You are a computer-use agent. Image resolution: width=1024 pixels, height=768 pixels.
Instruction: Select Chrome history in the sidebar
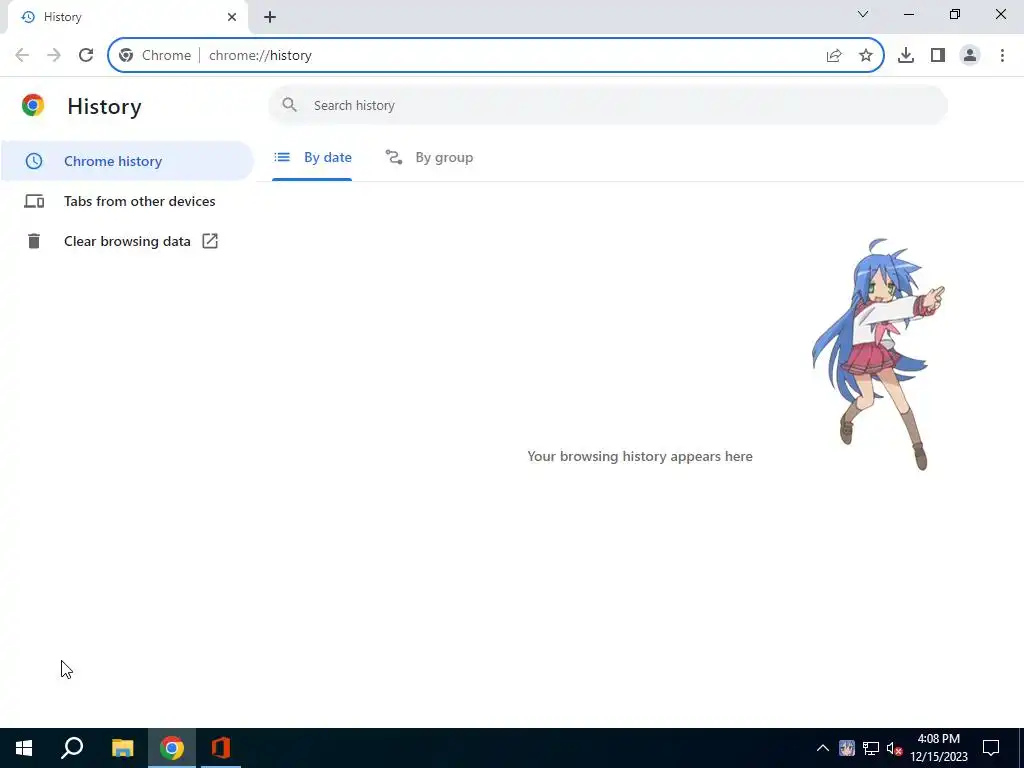[x=127, y=161]
